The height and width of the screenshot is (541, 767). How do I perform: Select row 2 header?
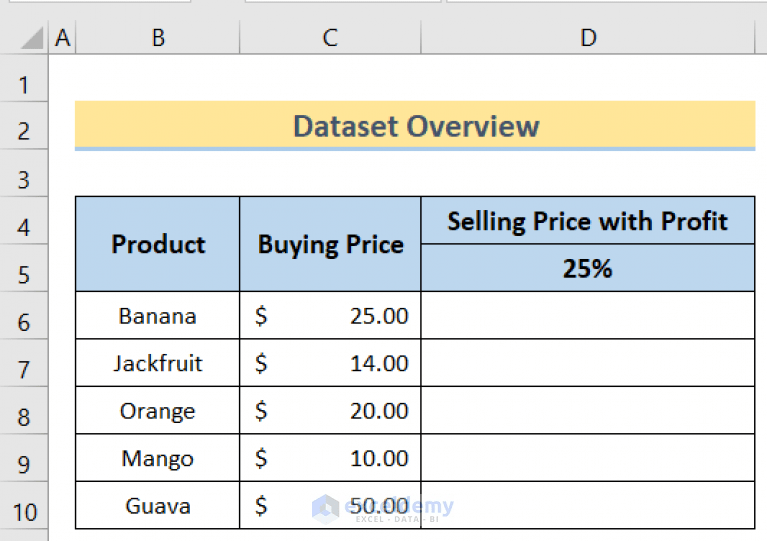coord(23,126)
